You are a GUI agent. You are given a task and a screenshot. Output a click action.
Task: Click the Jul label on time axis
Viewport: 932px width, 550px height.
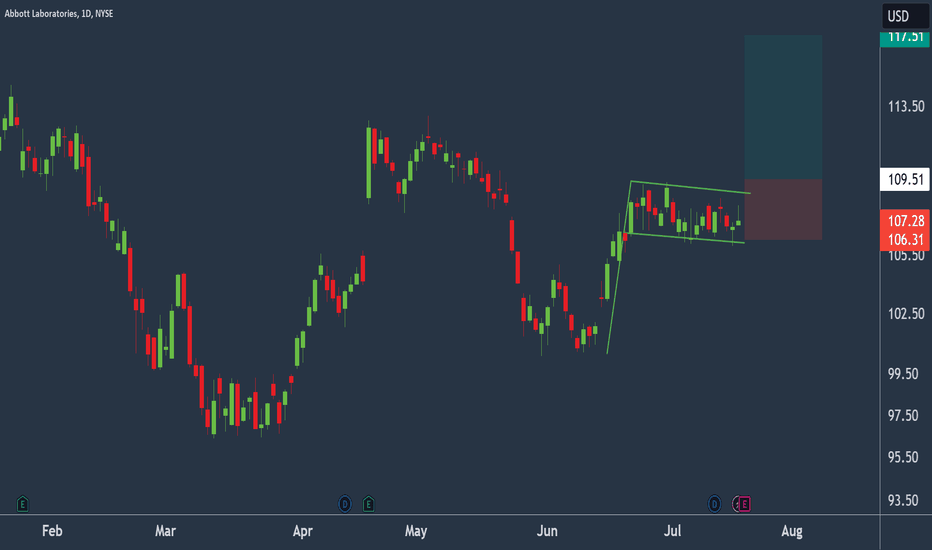[x=672, y=531]
